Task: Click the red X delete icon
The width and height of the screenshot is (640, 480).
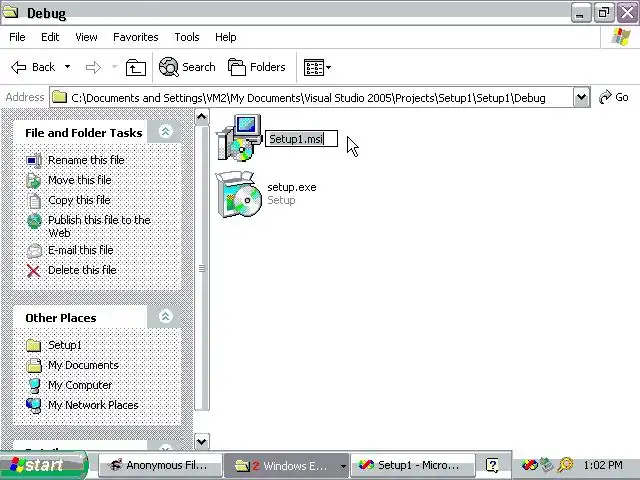Action: 33,271
